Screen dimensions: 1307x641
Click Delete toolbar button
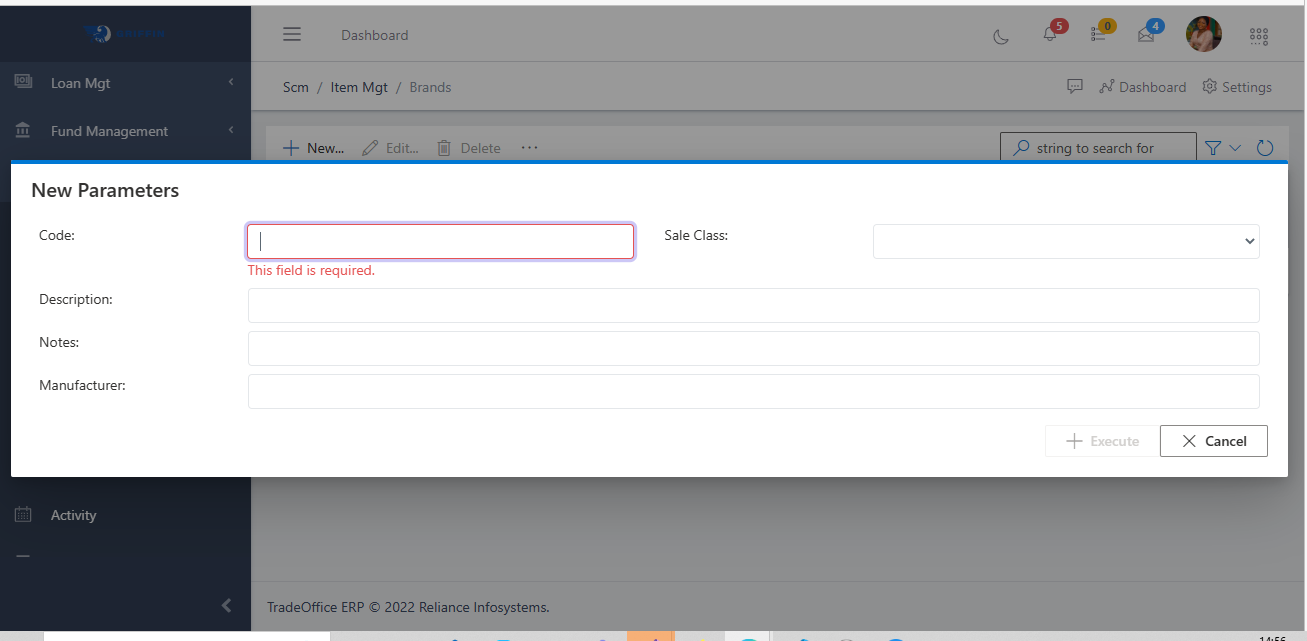coord(469,148)
